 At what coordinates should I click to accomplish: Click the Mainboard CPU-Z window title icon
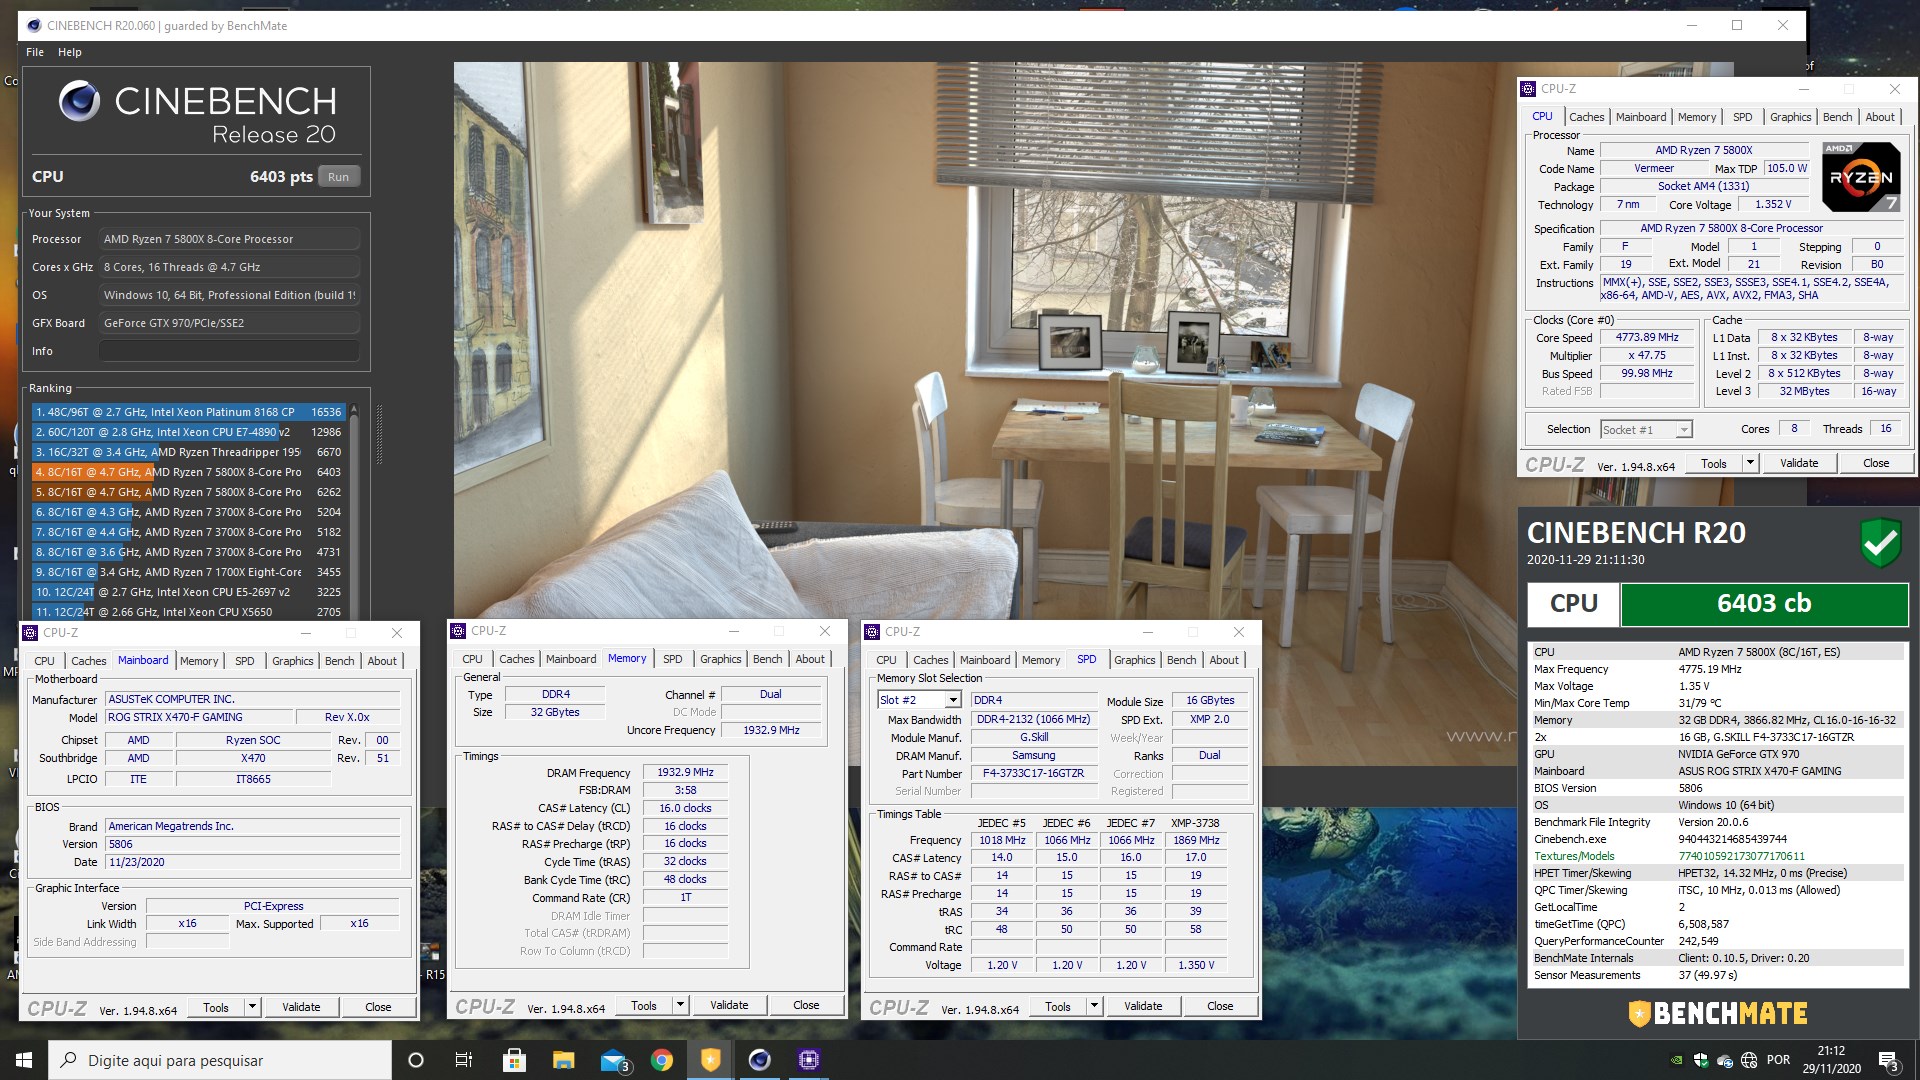point(30,633)
